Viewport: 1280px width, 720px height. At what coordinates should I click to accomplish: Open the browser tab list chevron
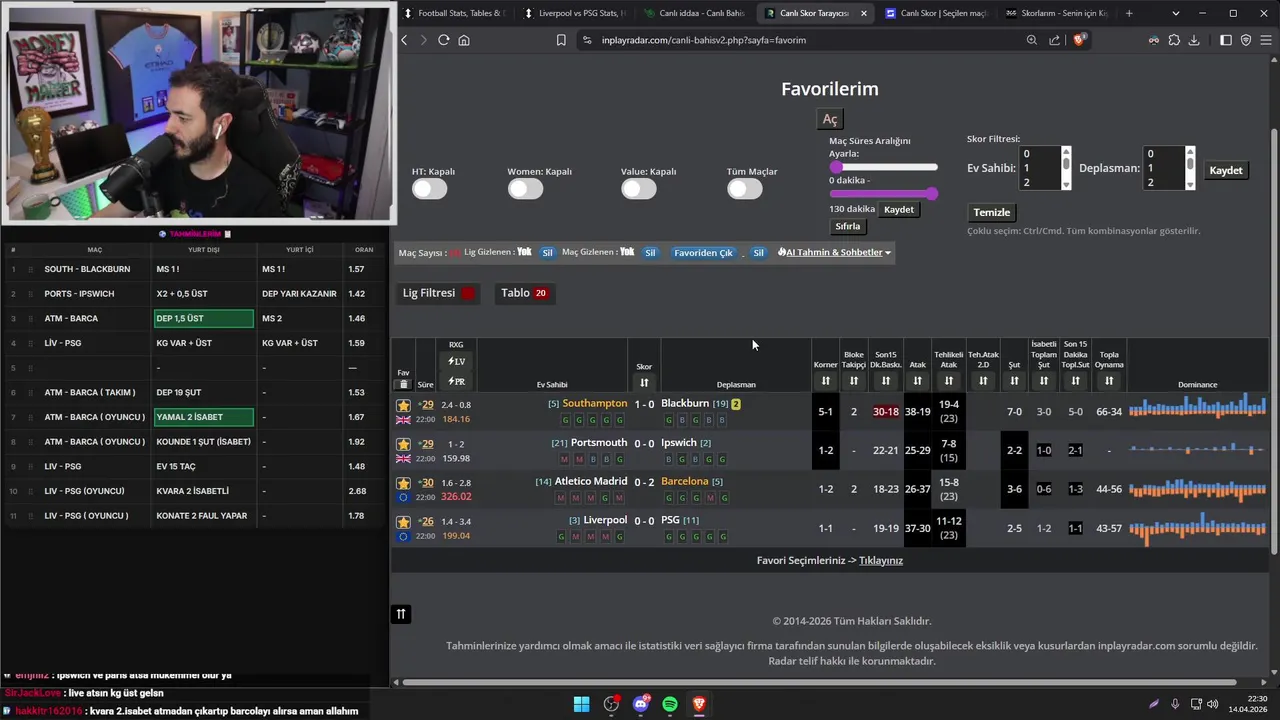click(x=1175, y=13)
